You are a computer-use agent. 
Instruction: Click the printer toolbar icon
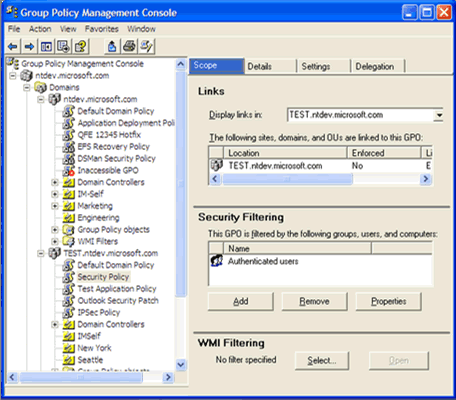point(129,46)
